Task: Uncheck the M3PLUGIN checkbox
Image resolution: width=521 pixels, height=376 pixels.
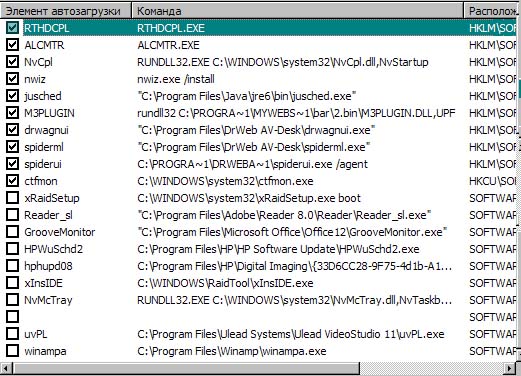Action: 12,113
